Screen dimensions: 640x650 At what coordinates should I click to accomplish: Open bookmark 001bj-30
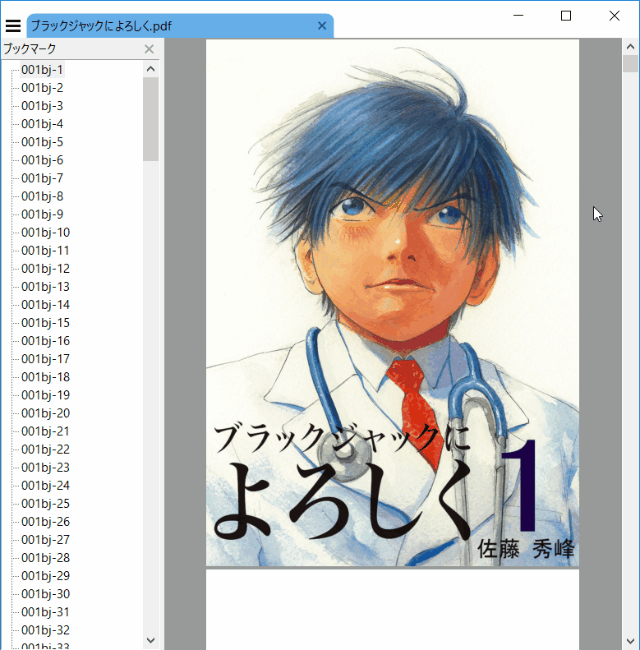45,594
